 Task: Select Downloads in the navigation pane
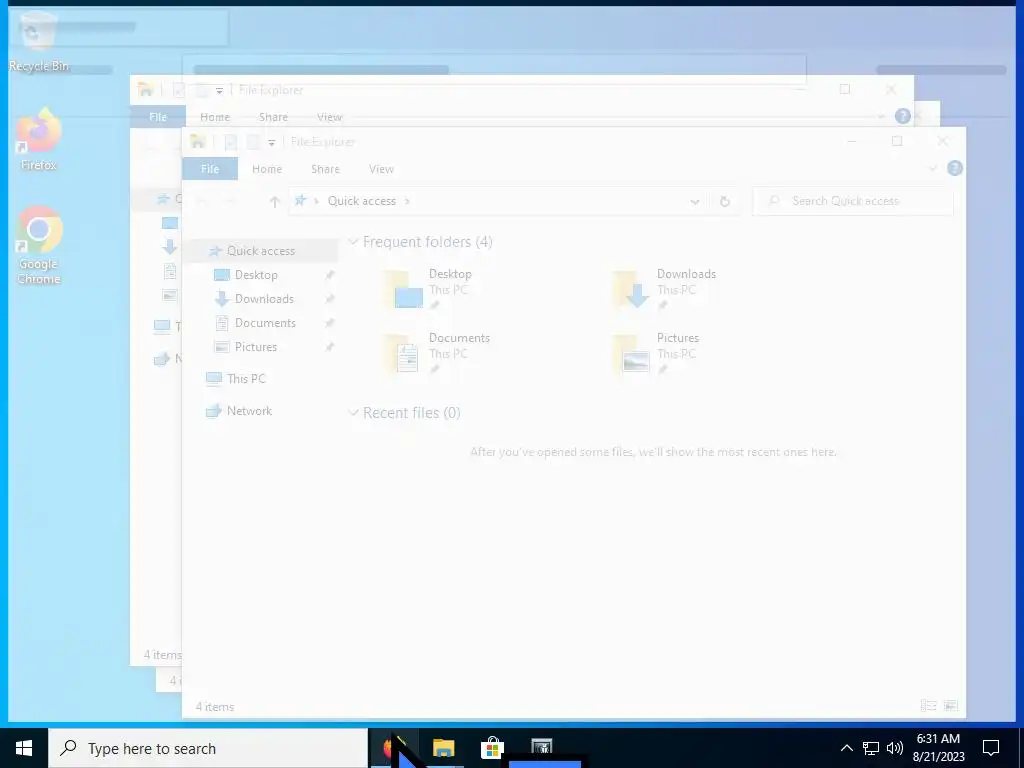click(264, 299)
